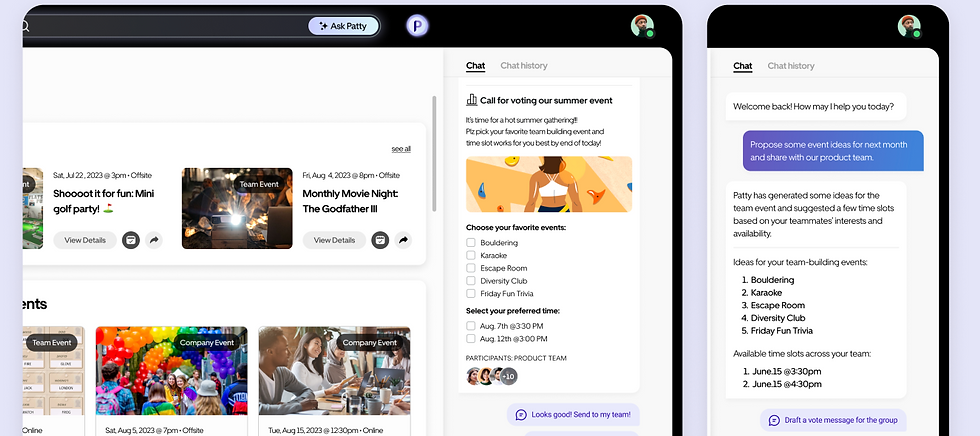980x436 pixels.
Task: View Details of Monthly Movie Night
Action: (334, 240)
